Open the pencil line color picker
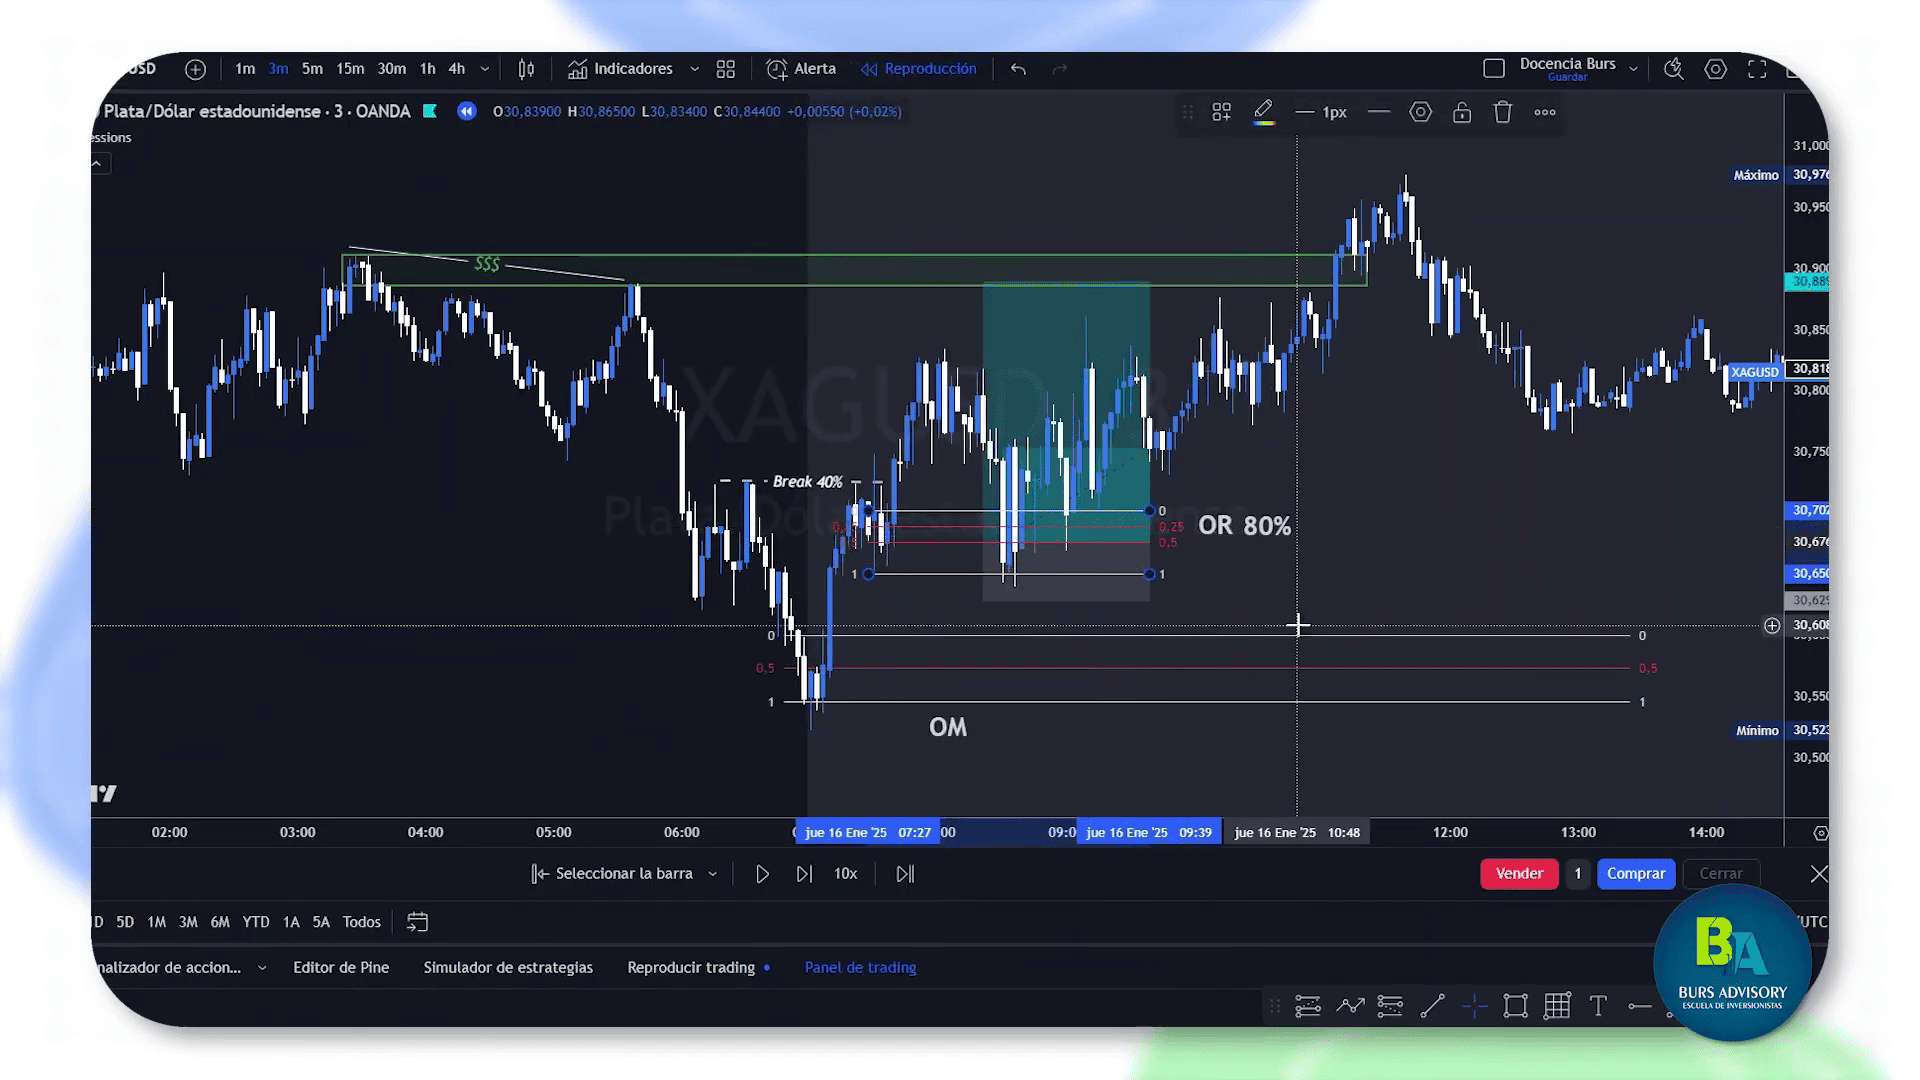 (1263, 112)
